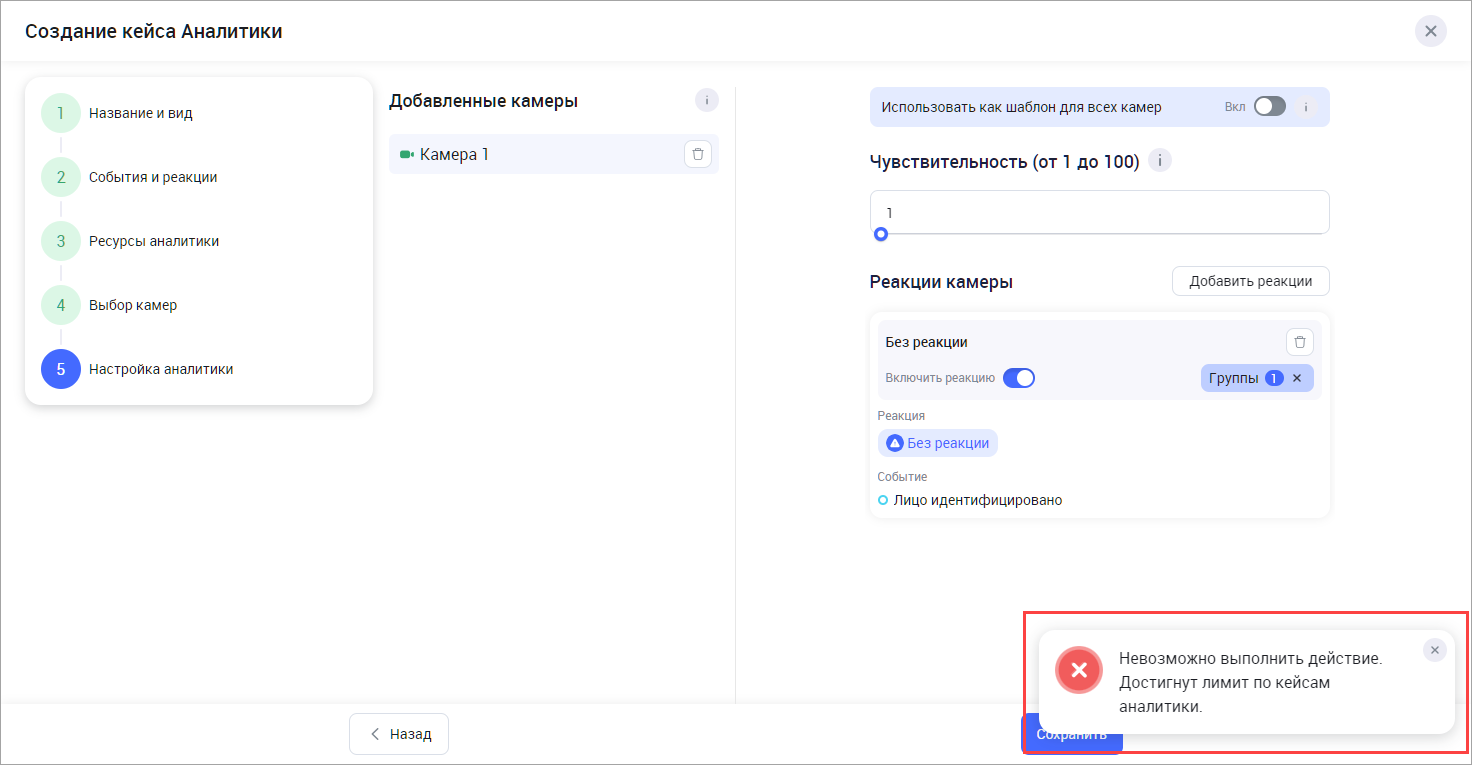Open the Без реакции reaction chip

[938, 443]
